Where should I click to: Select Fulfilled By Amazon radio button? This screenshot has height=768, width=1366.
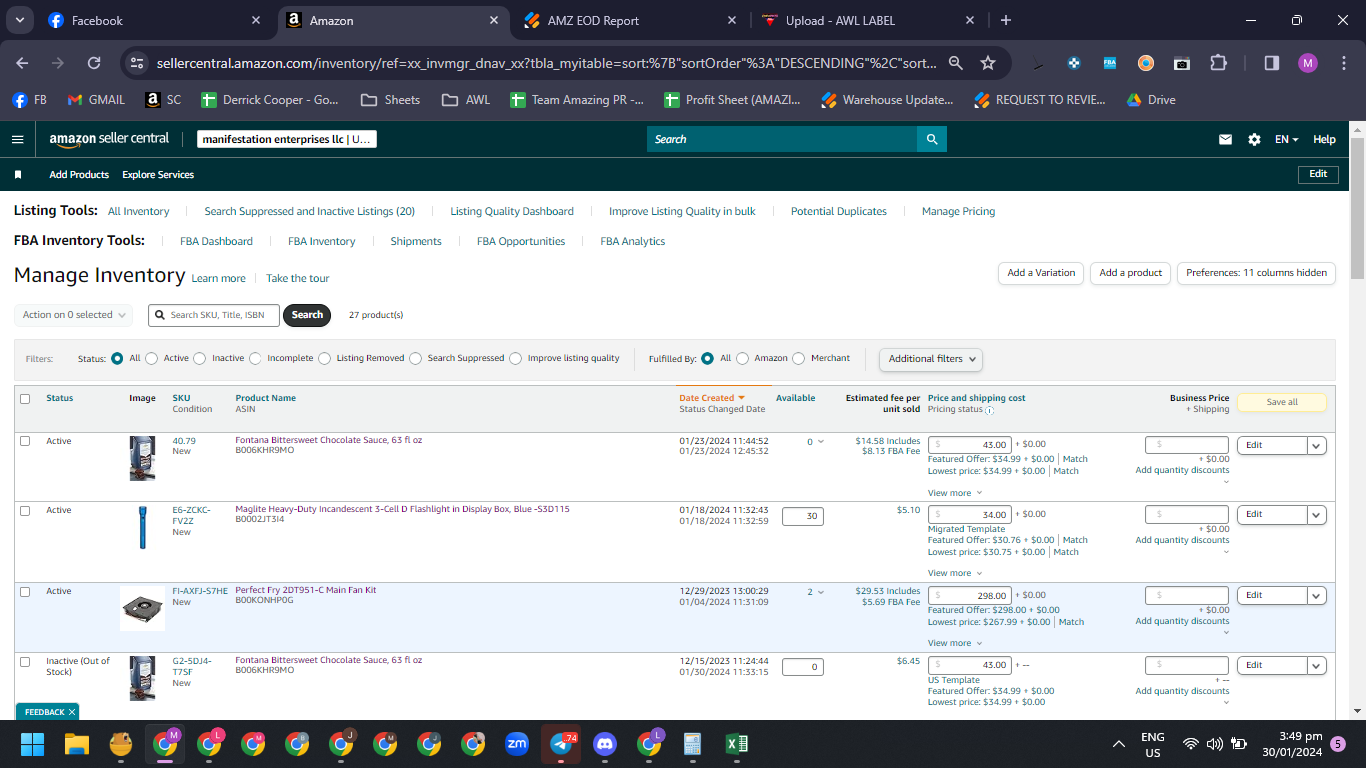[742, 358]
